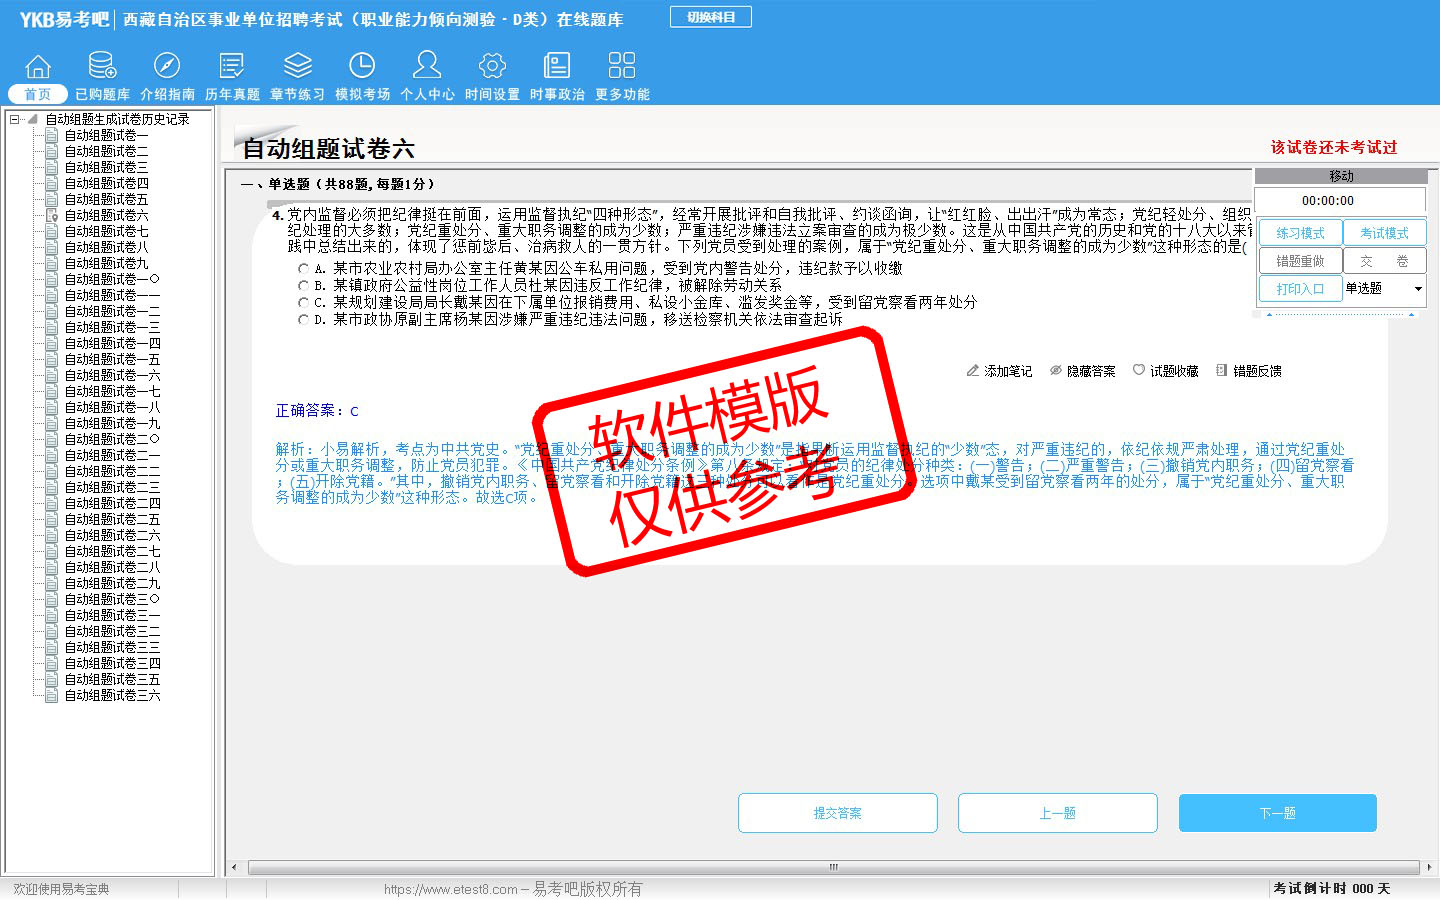The width and height of the screenshot is (1440, 900).
Task: Open 历年真题 past papers icon
Action: (x=232, y=67)
